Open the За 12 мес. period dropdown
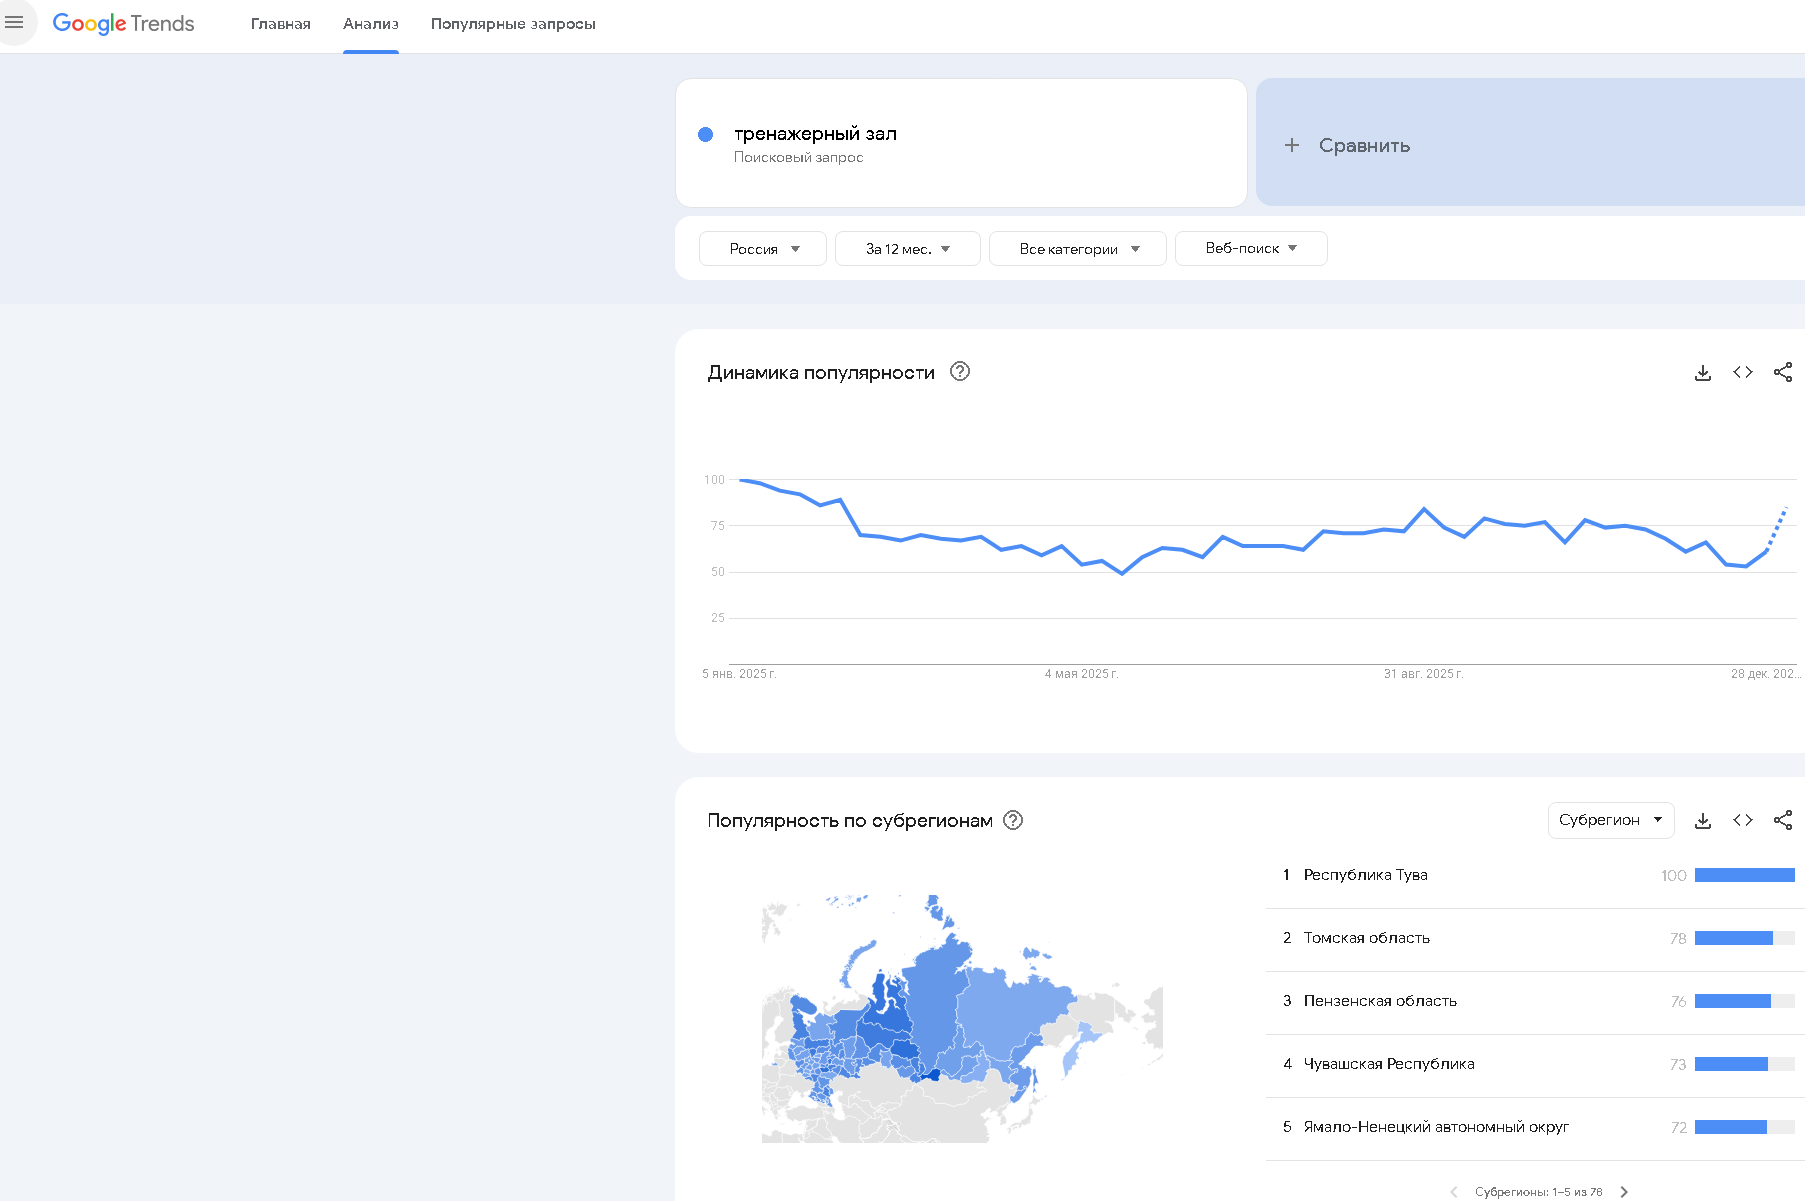 coord(907,249)
